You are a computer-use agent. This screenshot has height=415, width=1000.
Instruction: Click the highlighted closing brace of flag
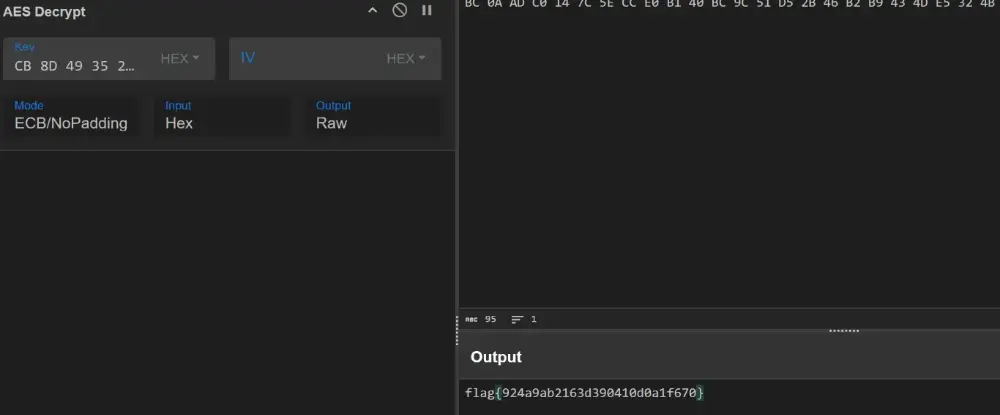[x=701, y=393]
